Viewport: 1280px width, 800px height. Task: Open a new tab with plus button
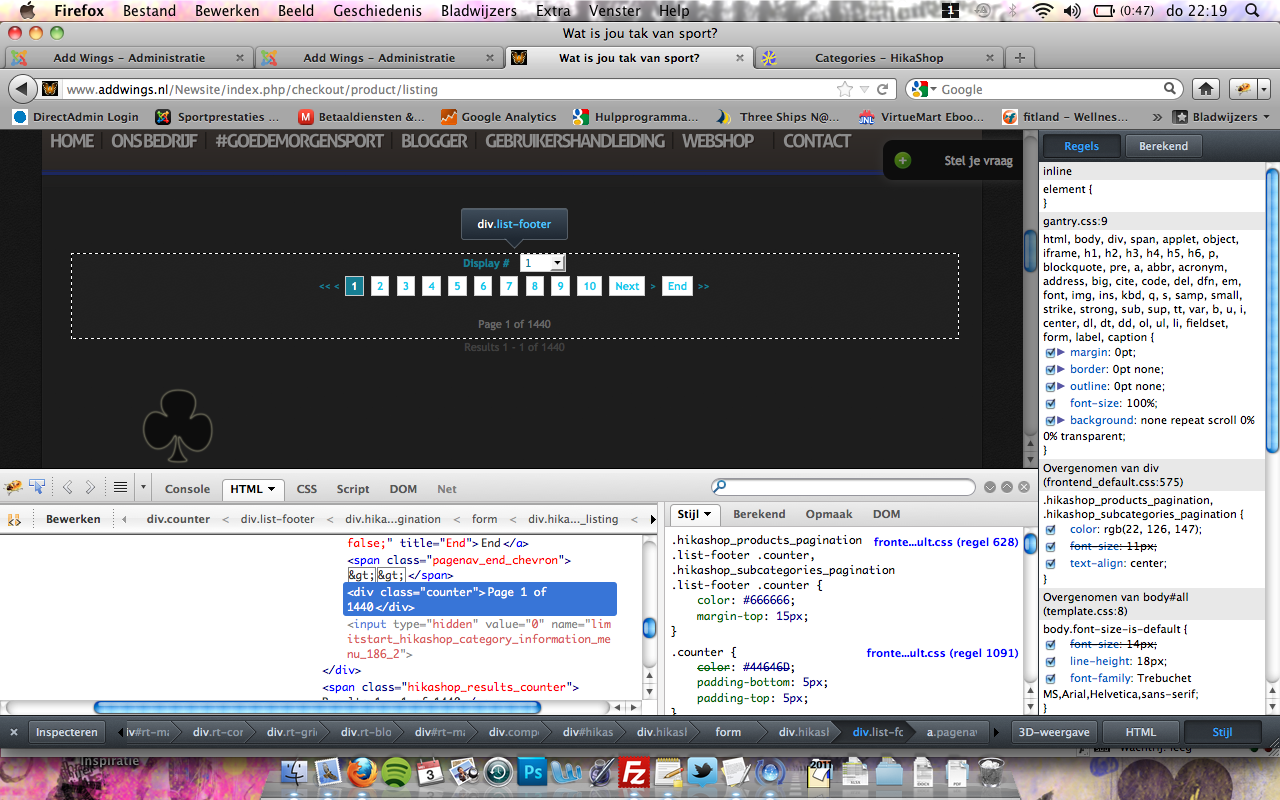pos(1019,57)
